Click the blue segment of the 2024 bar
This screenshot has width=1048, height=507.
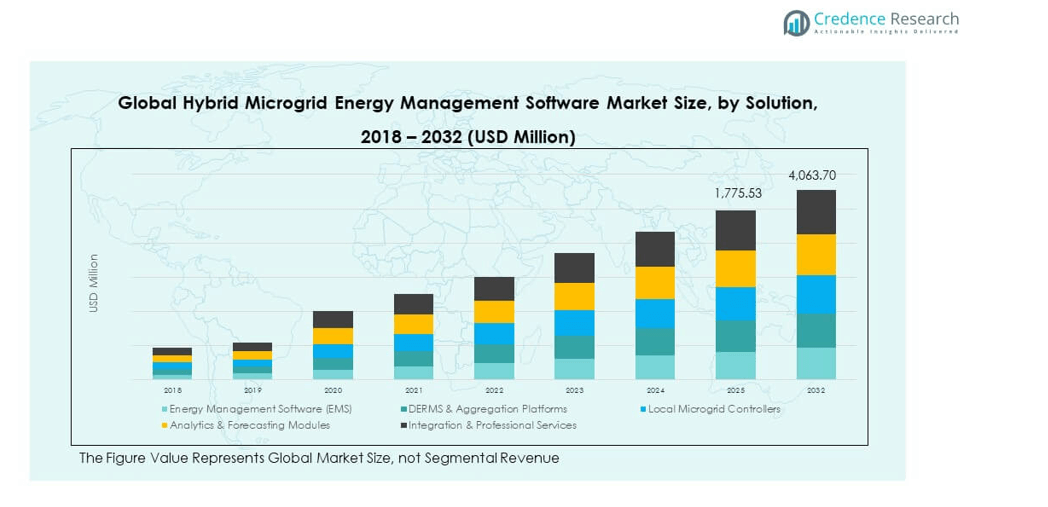pos(655,313)
